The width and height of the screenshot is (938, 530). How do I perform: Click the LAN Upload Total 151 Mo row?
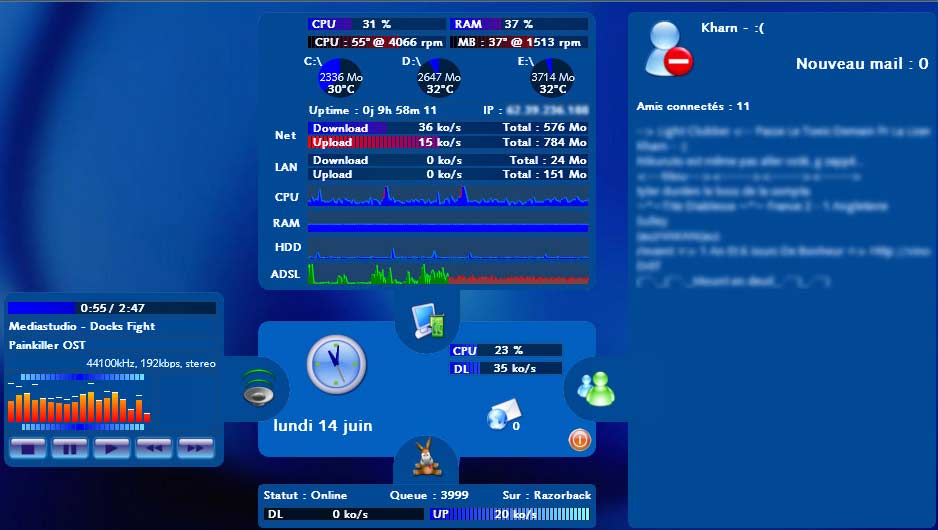point(448,174)
